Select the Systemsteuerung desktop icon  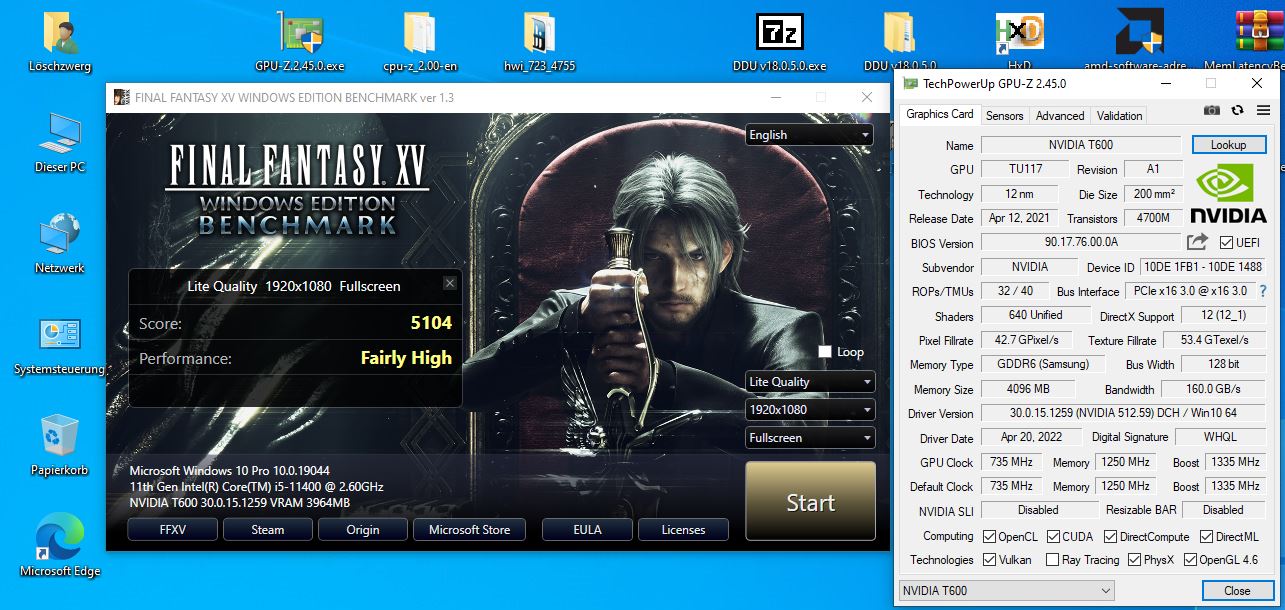point(60,345)
